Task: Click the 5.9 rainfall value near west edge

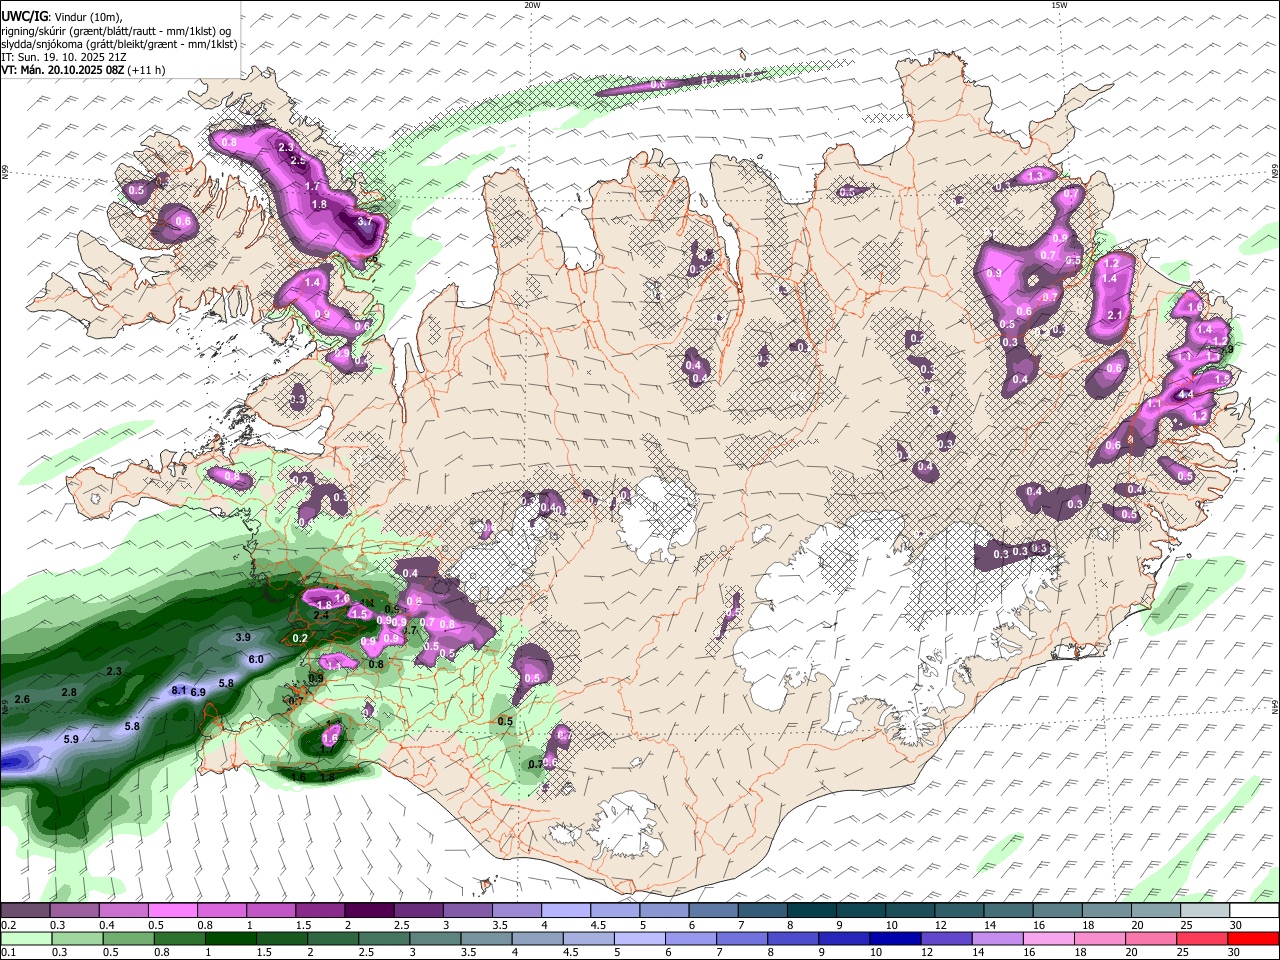Action: pyautogui.click(x=71, y=739)
